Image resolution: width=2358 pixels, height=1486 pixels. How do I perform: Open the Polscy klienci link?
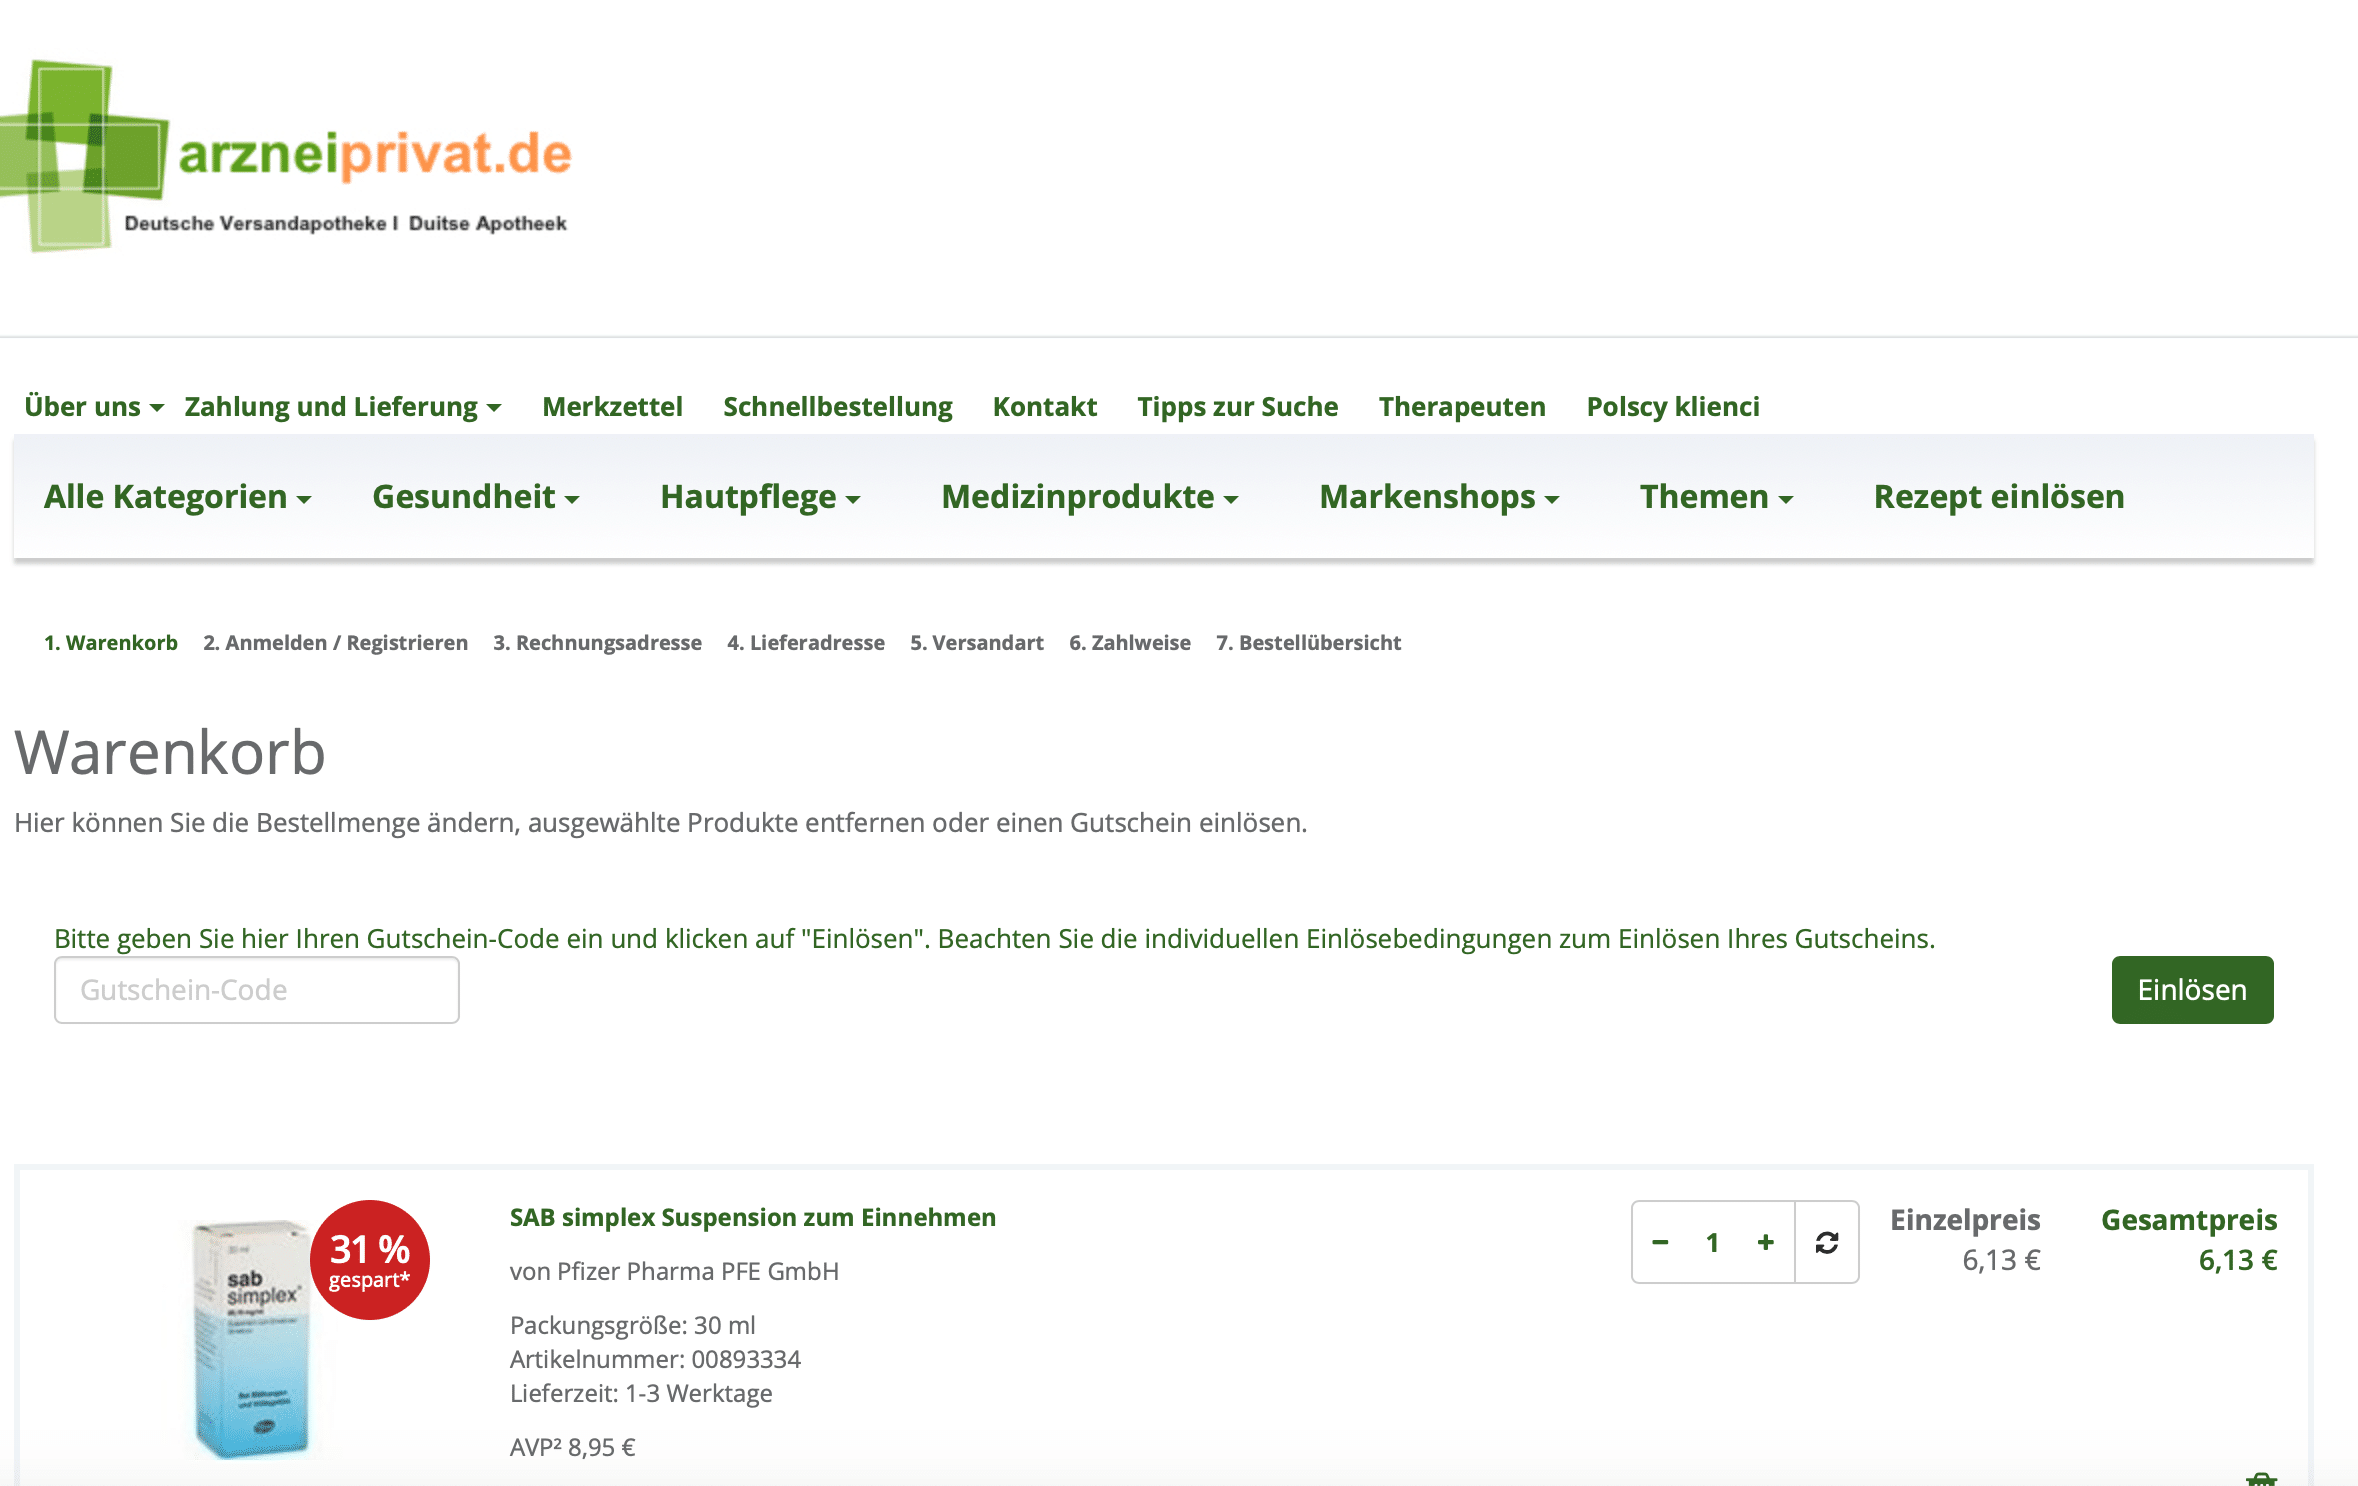pos(1673,407)
